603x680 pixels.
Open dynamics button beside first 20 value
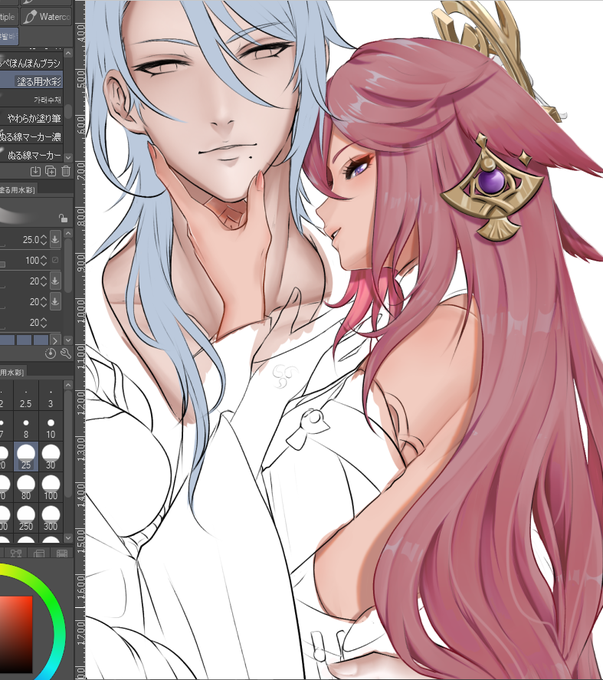click(55, 281)
